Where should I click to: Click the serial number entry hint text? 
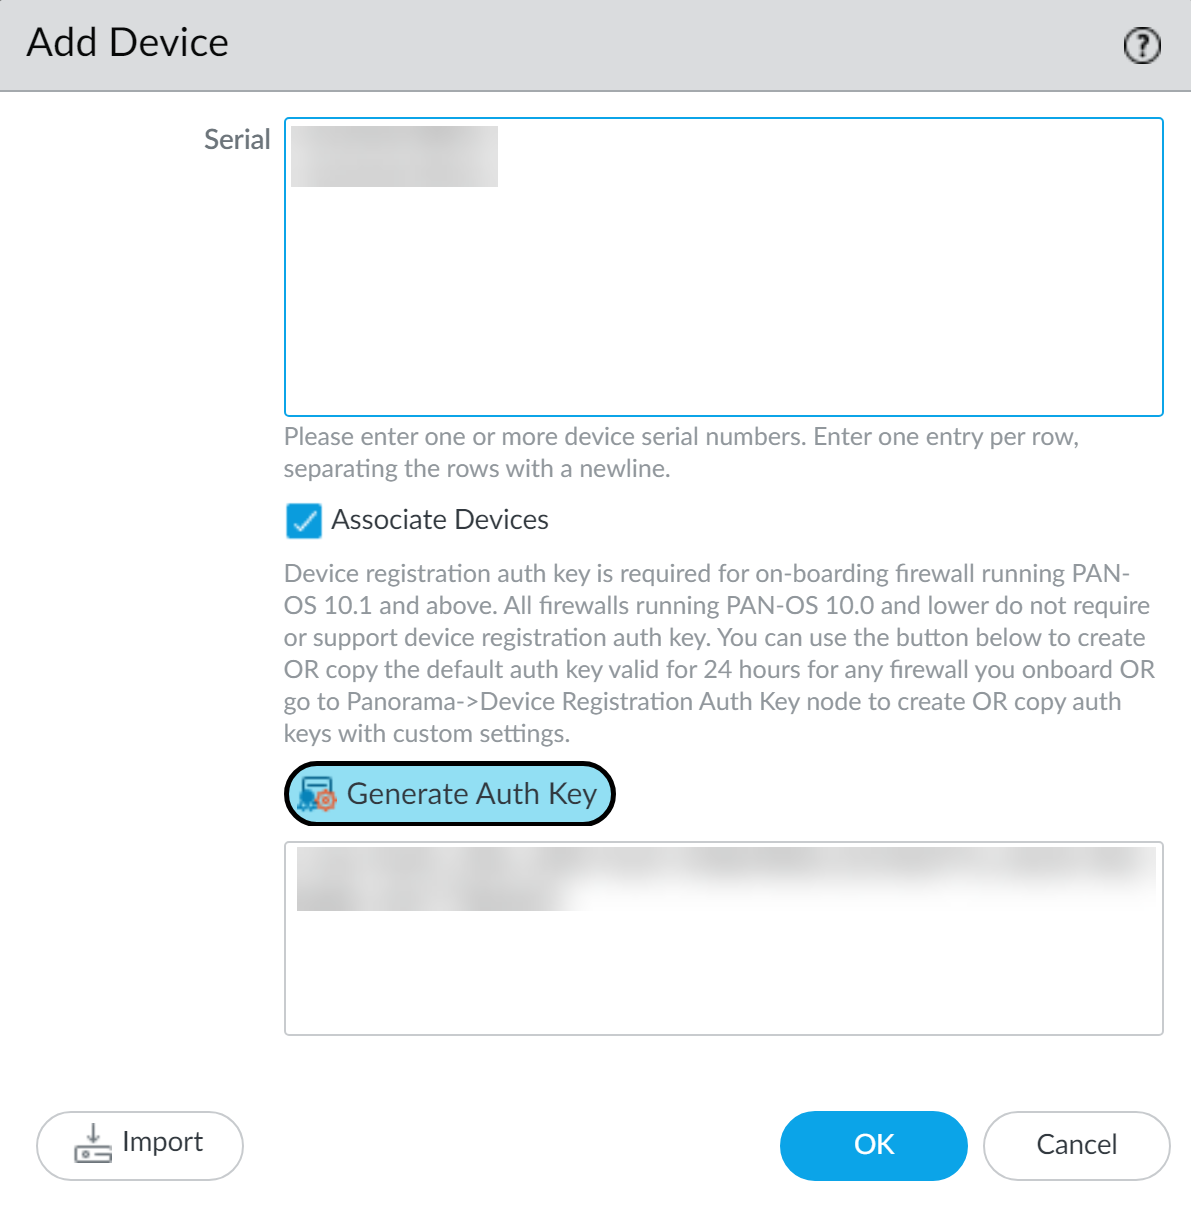680,452
